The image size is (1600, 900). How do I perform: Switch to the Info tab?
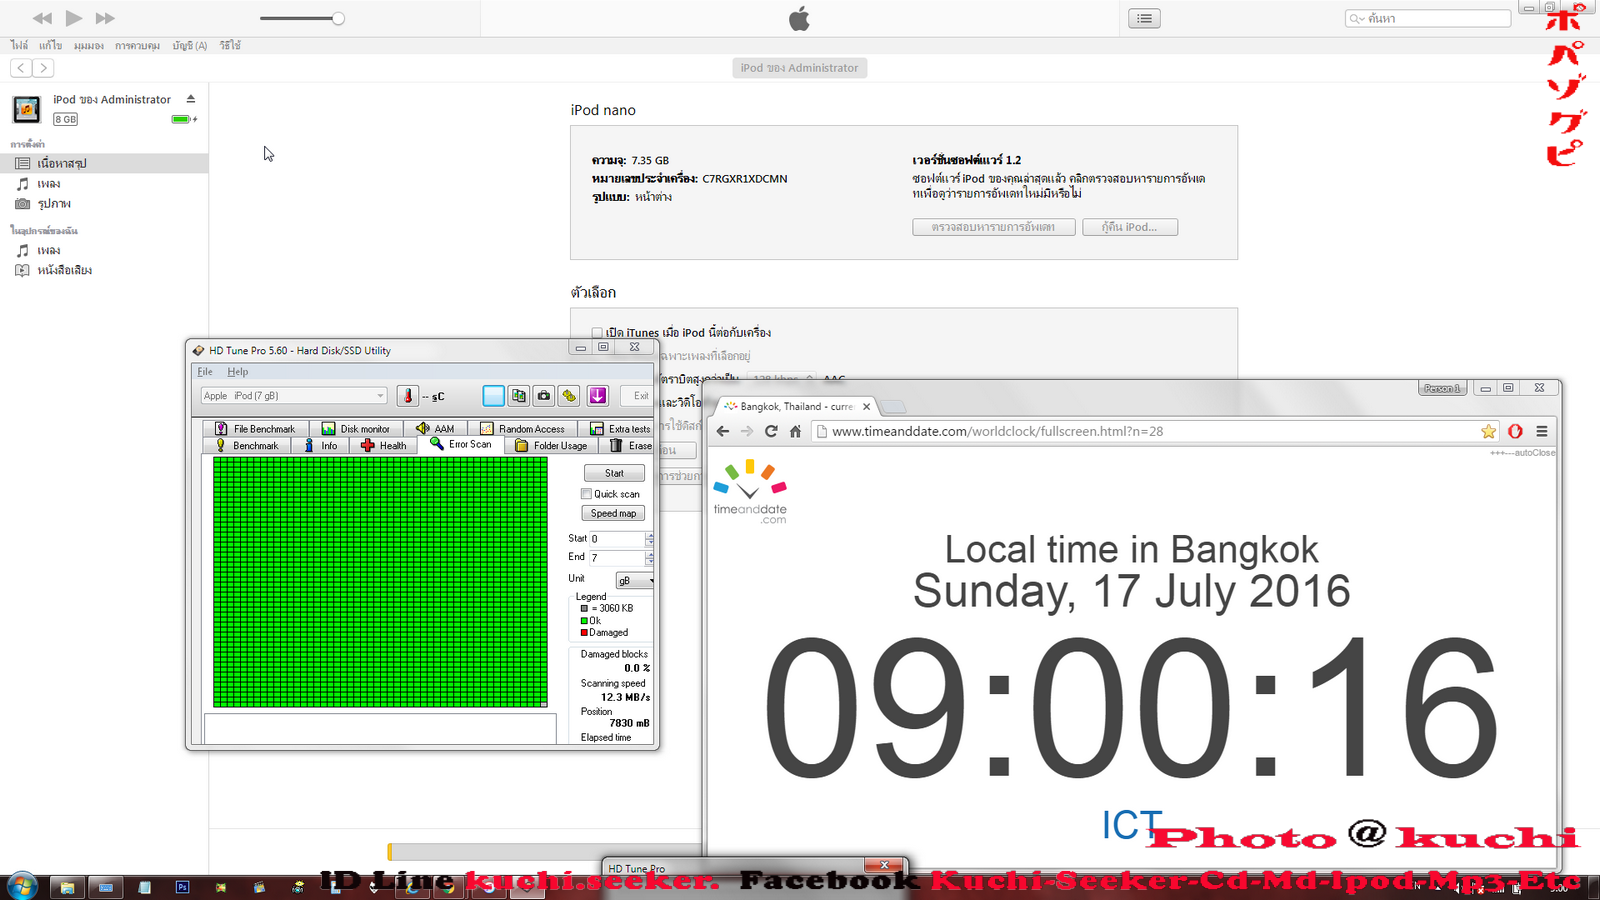[x=321, y=445]
